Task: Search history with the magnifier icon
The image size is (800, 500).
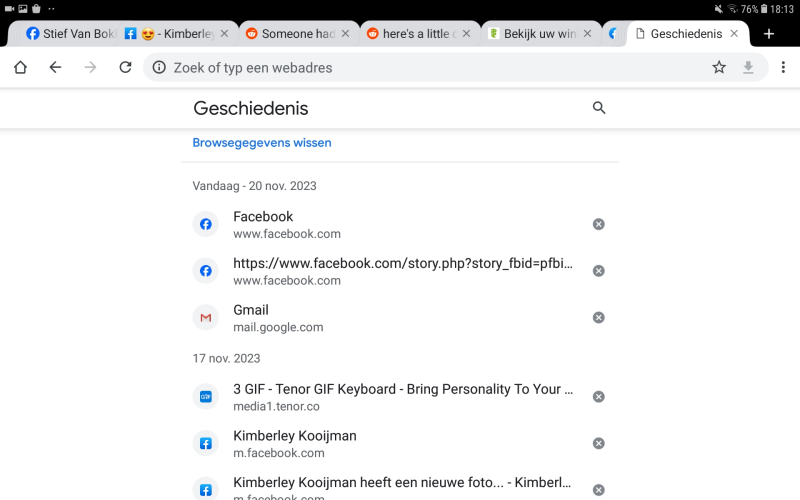Action: [599, 108]
